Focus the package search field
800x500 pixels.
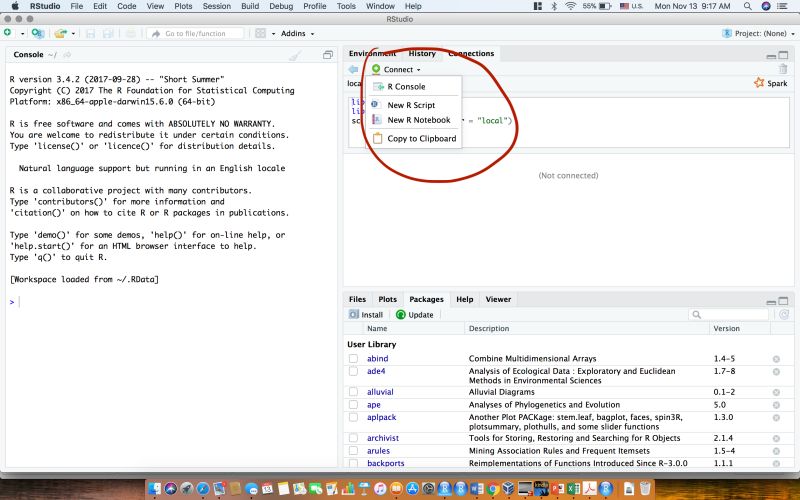click(729, 315)
